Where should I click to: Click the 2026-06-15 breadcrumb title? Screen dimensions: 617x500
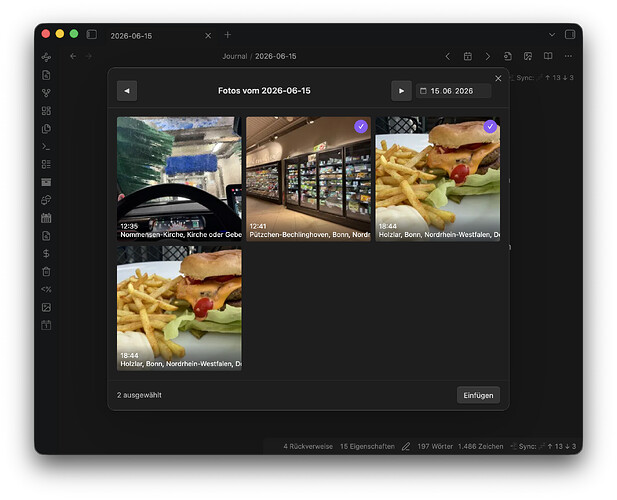(275, 56)
